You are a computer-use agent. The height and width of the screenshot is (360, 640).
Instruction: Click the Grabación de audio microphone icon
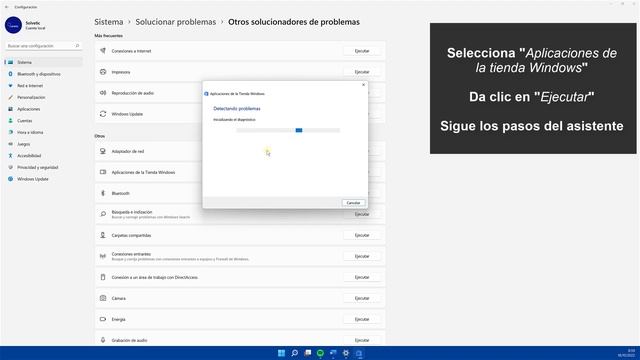click(x=103, y=340)
